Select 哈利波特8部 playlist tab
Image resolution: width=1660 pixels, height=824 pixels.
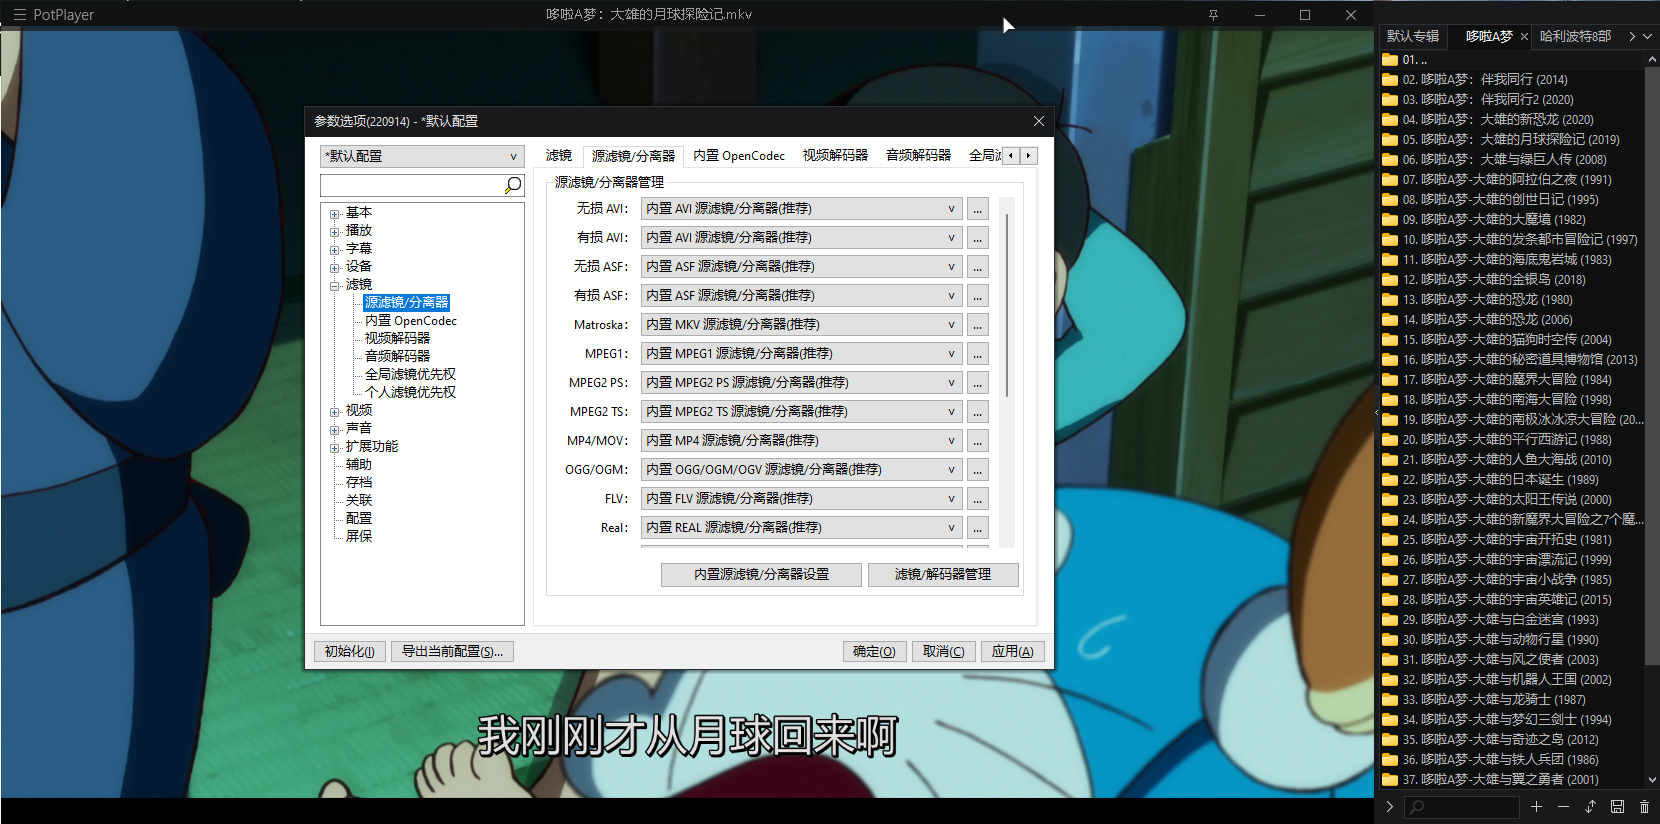pyautogui.click(x=1575, y=36)
